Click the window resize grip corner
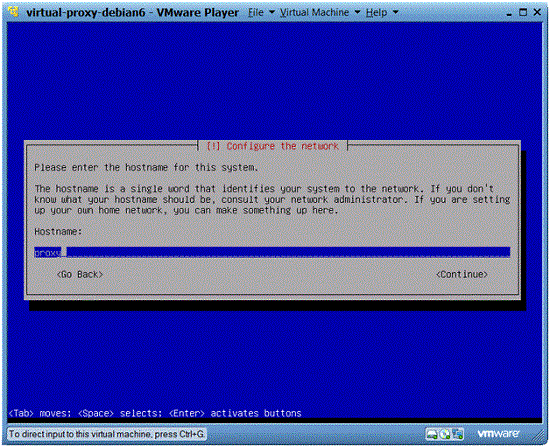 click(539, 436)
